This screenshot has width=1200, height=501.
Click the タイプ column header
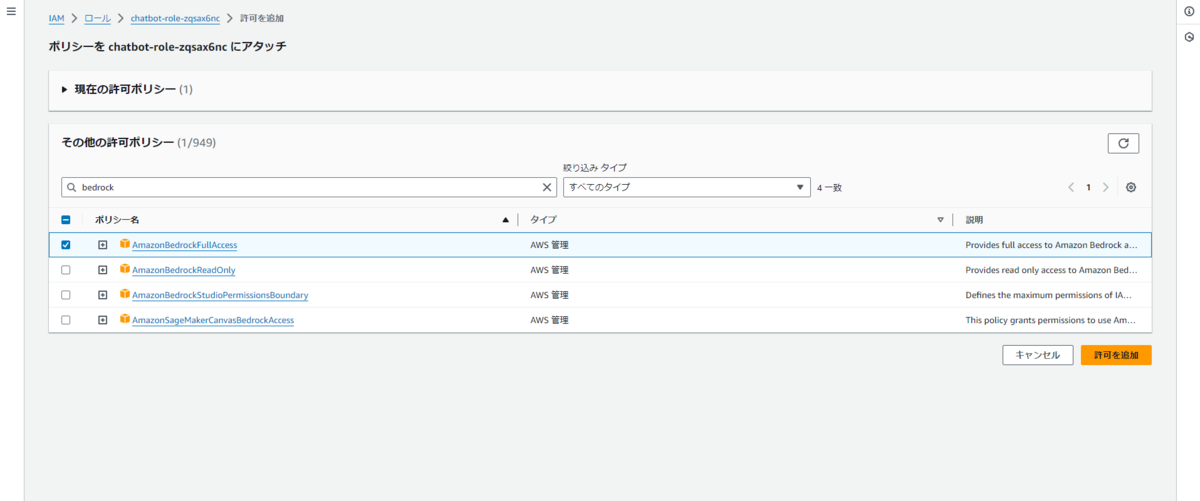[x=543, y=219]
